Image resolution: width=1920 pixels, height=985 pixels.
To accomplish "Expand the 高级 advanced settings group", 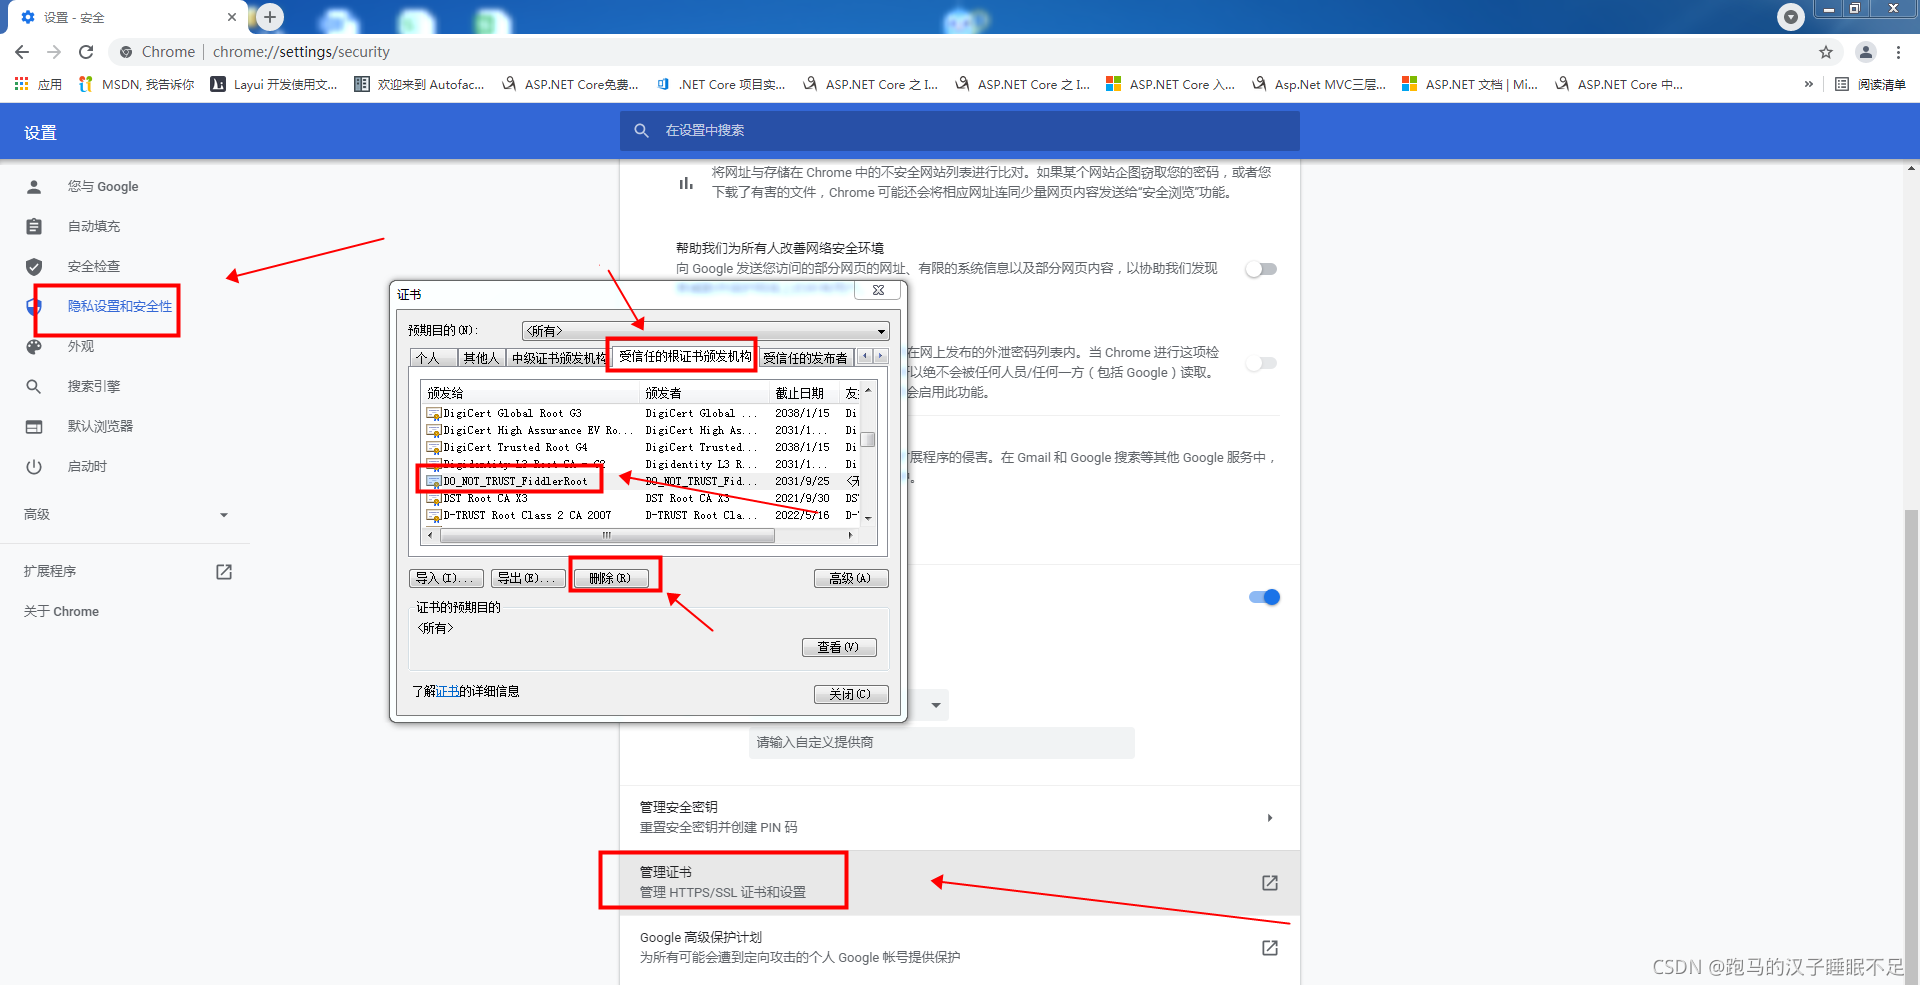I will (x=126, y=515).
